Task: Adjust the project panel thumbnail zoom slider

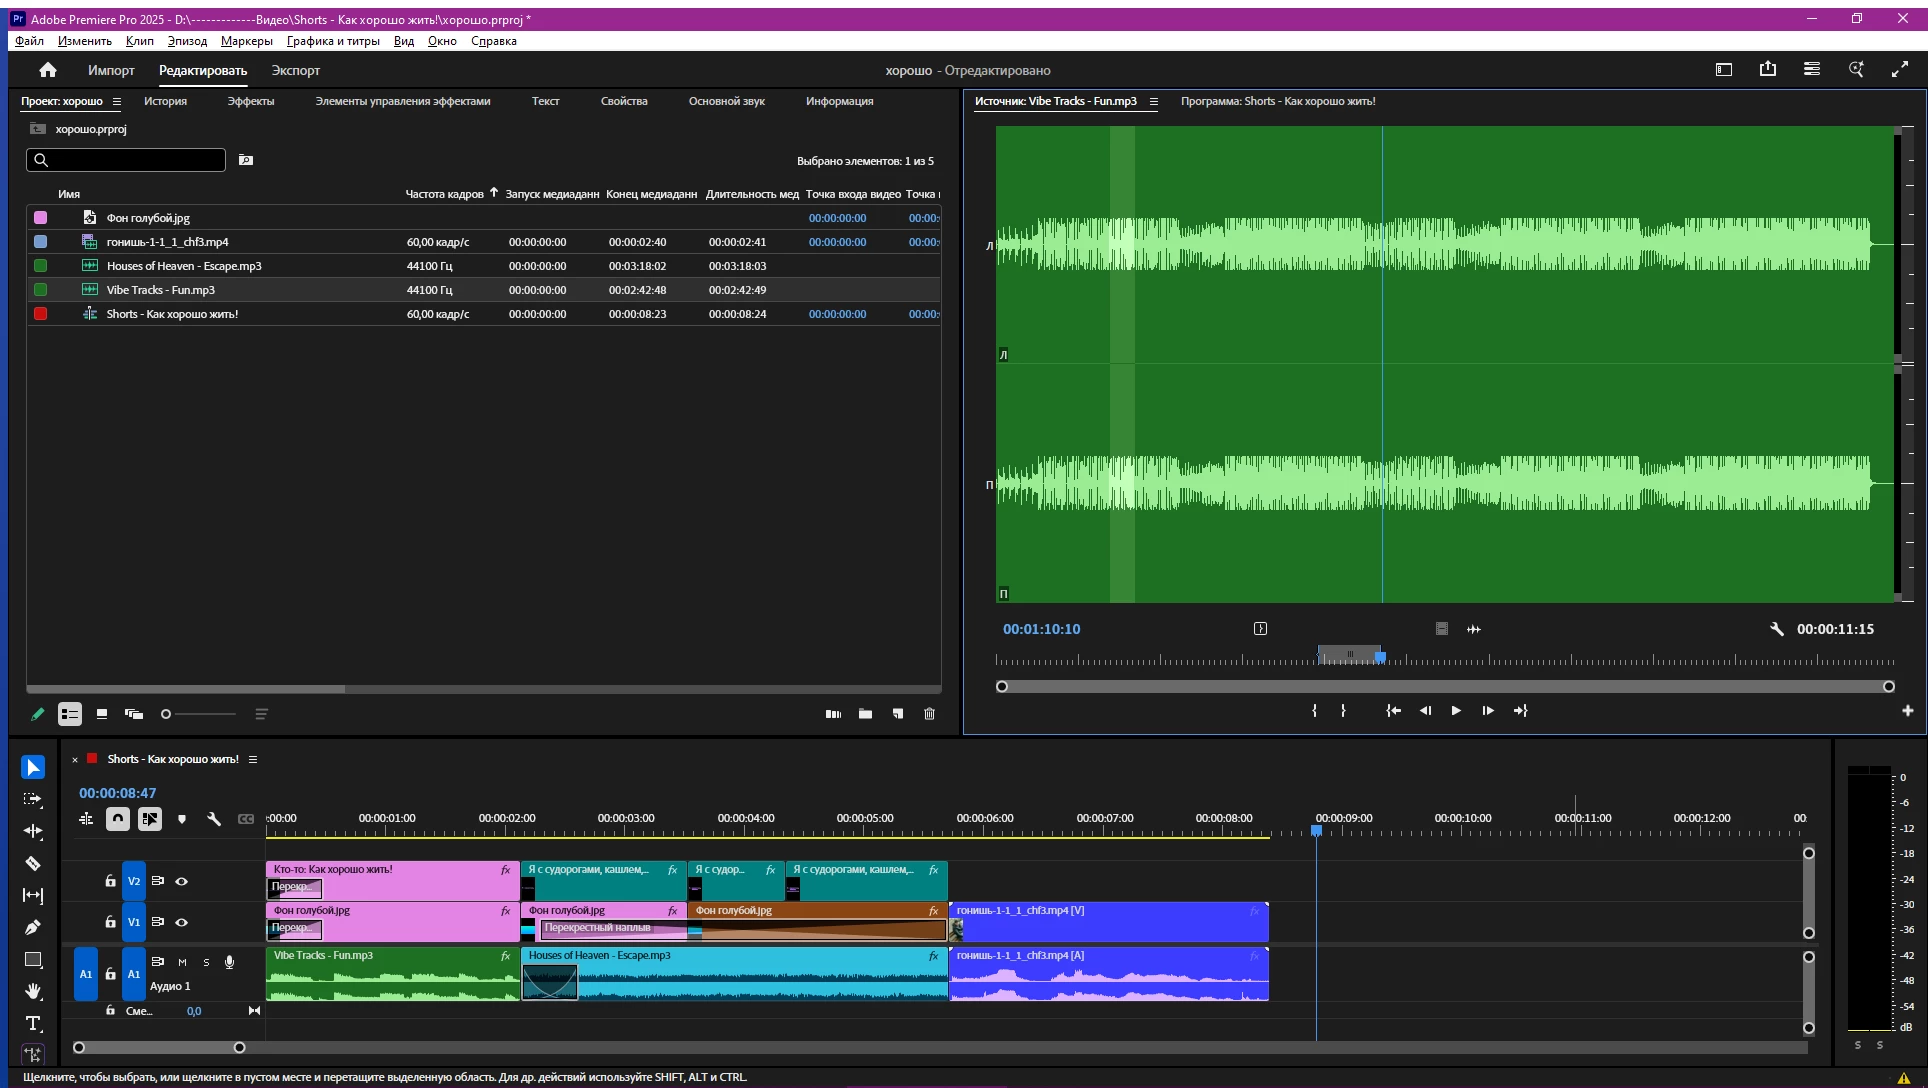Action: point(167,714)
